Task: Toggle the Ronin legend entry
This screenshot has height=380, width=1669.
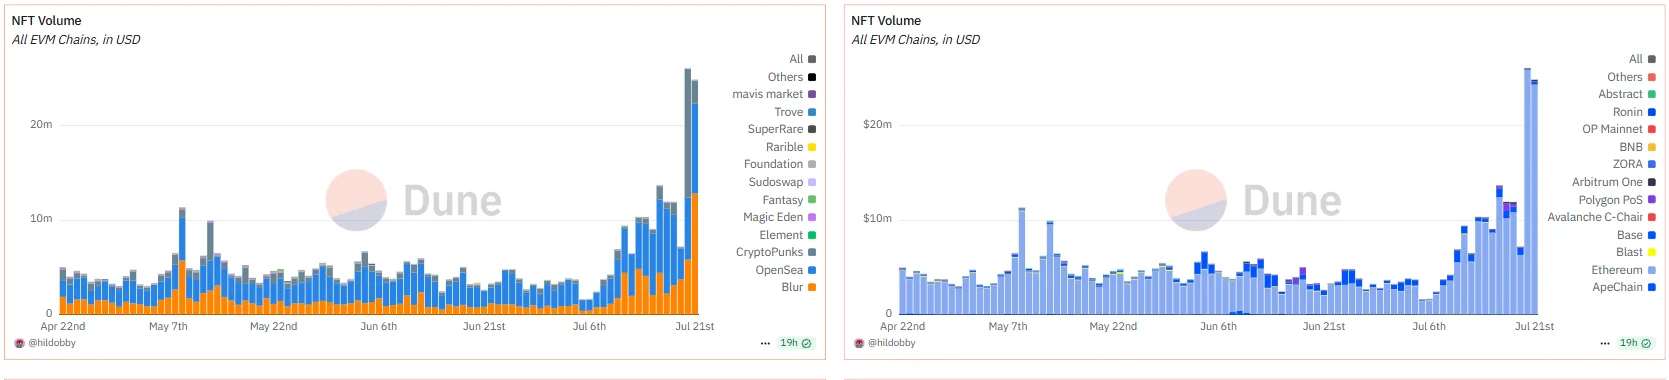Action: click(x=1634, y=112)
